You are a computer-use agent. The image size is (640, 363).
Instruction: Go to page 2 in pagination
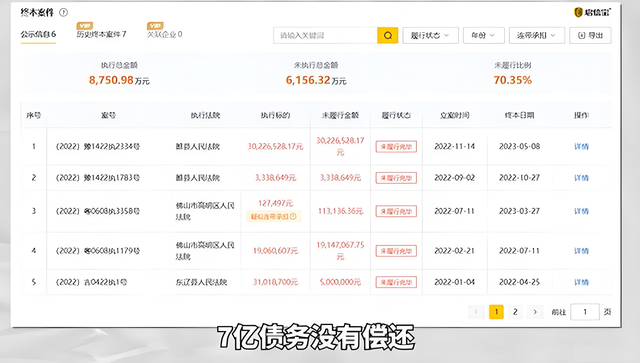pos(515,312)
